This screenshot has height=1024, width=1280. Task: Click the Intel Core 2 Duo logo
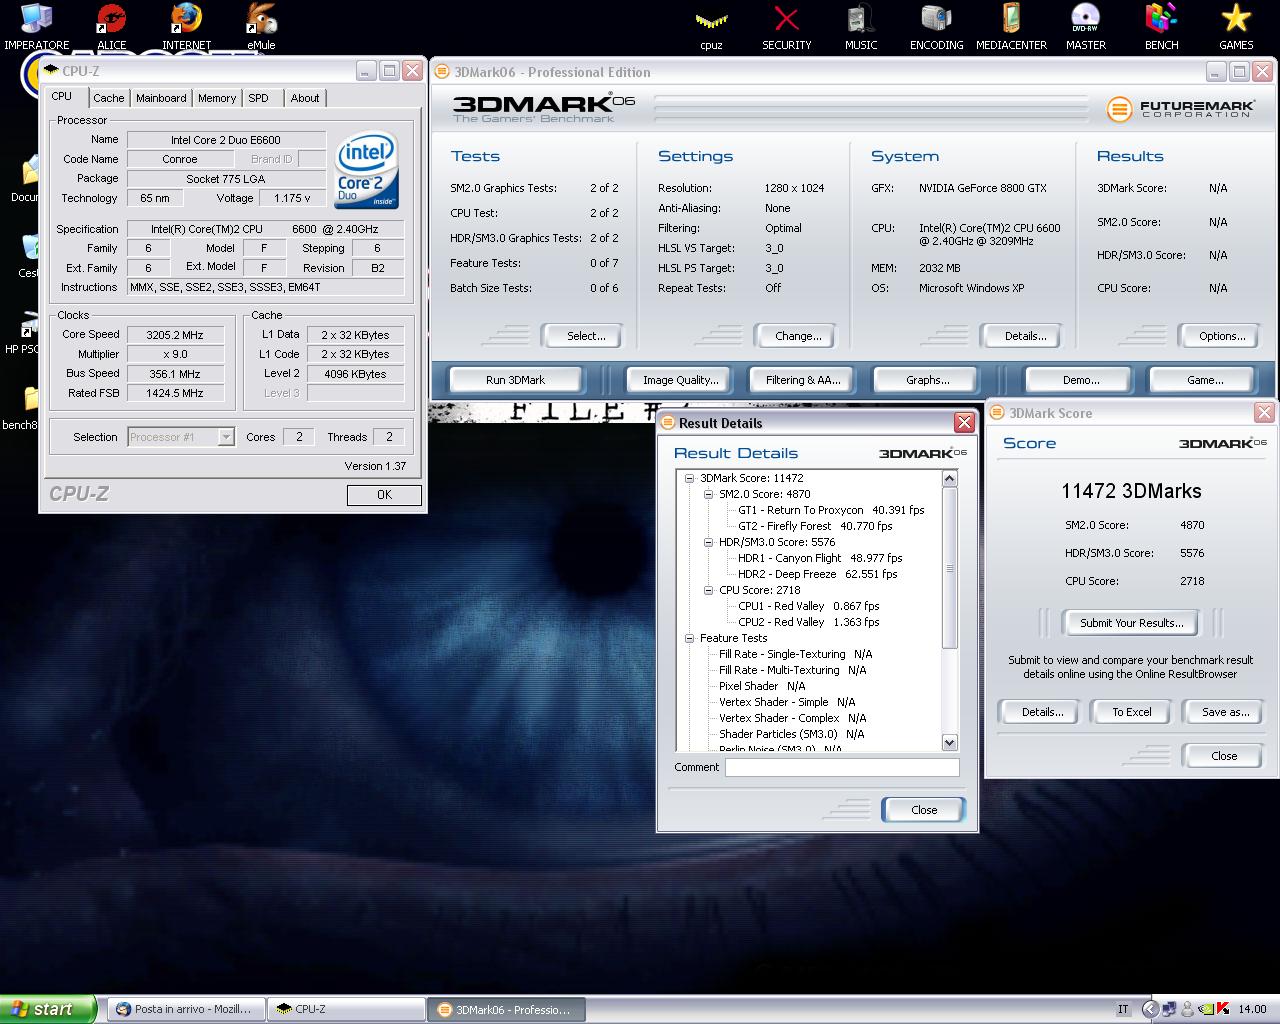tap(367, 169)
